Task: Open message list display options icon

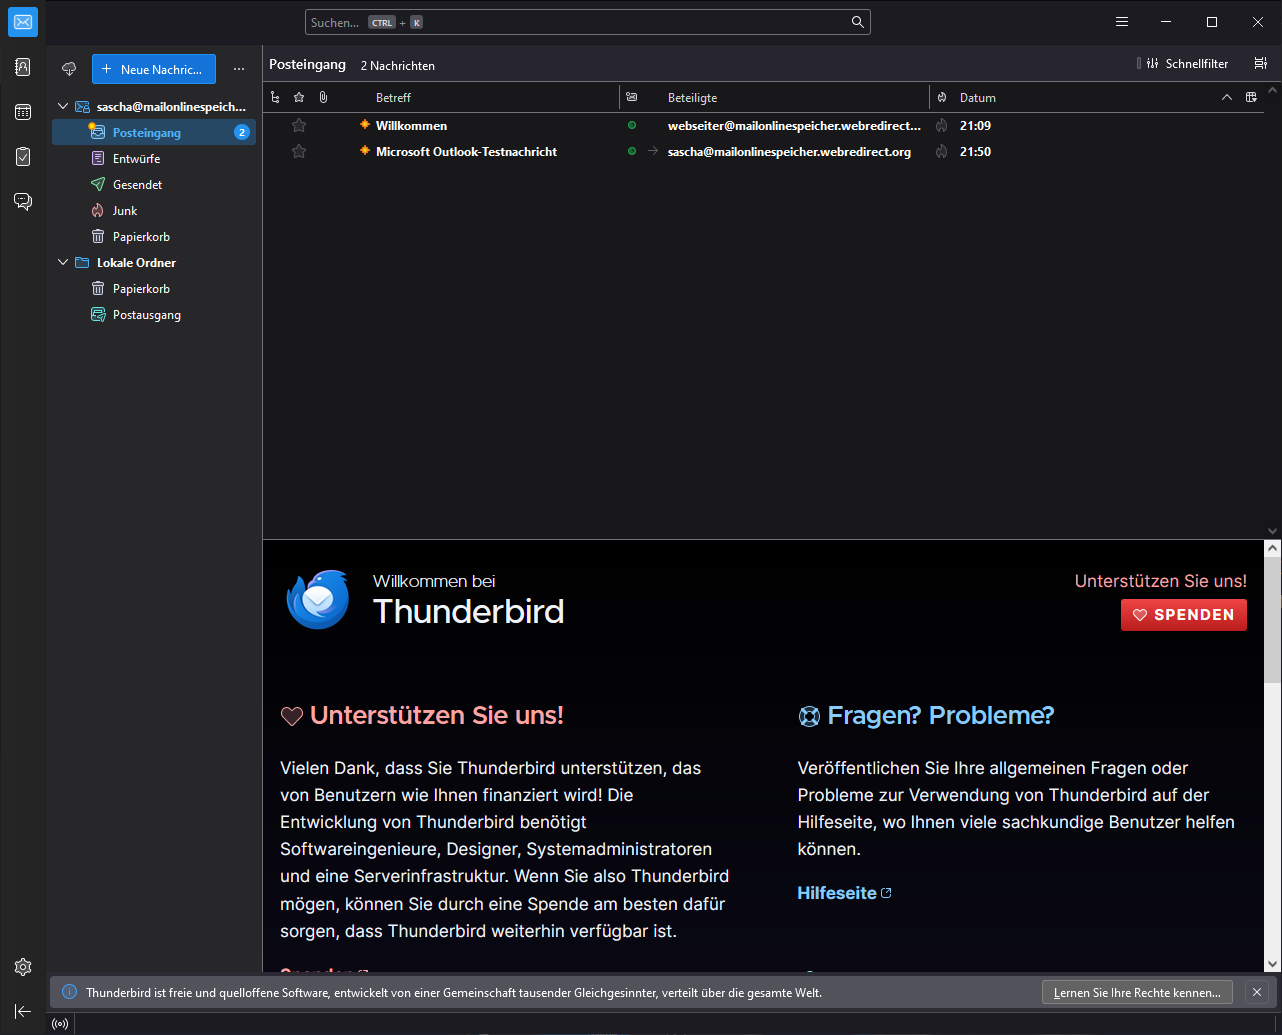Action: point(1260,63)
